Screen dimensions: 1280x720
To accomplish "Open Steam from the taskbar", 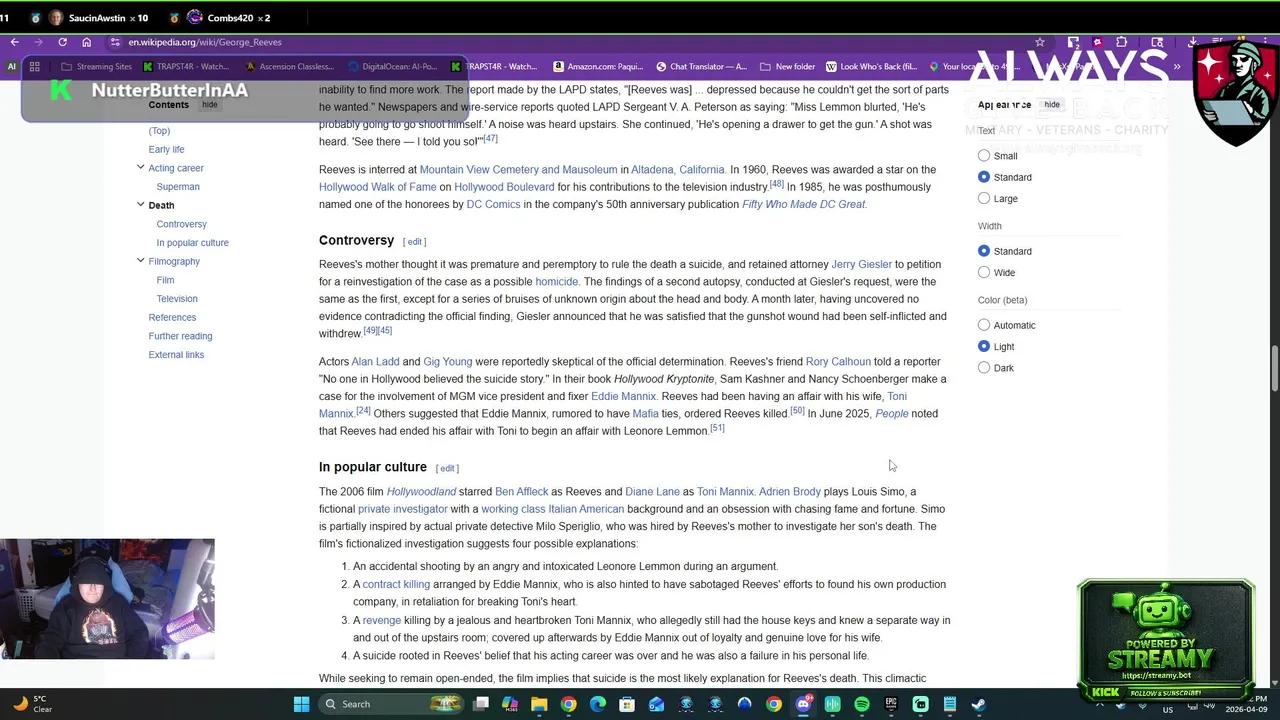I will (978, 704).
